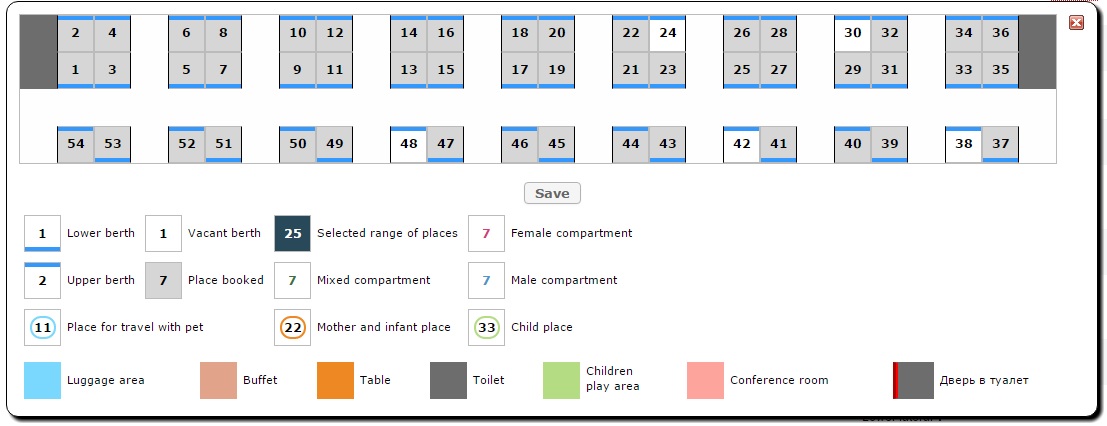Image resolution: width=1107 pixels, height=426 pixels.
Task: Click the Lower berth legend icon
Action: pyautogui.click(x=42, y=233)
